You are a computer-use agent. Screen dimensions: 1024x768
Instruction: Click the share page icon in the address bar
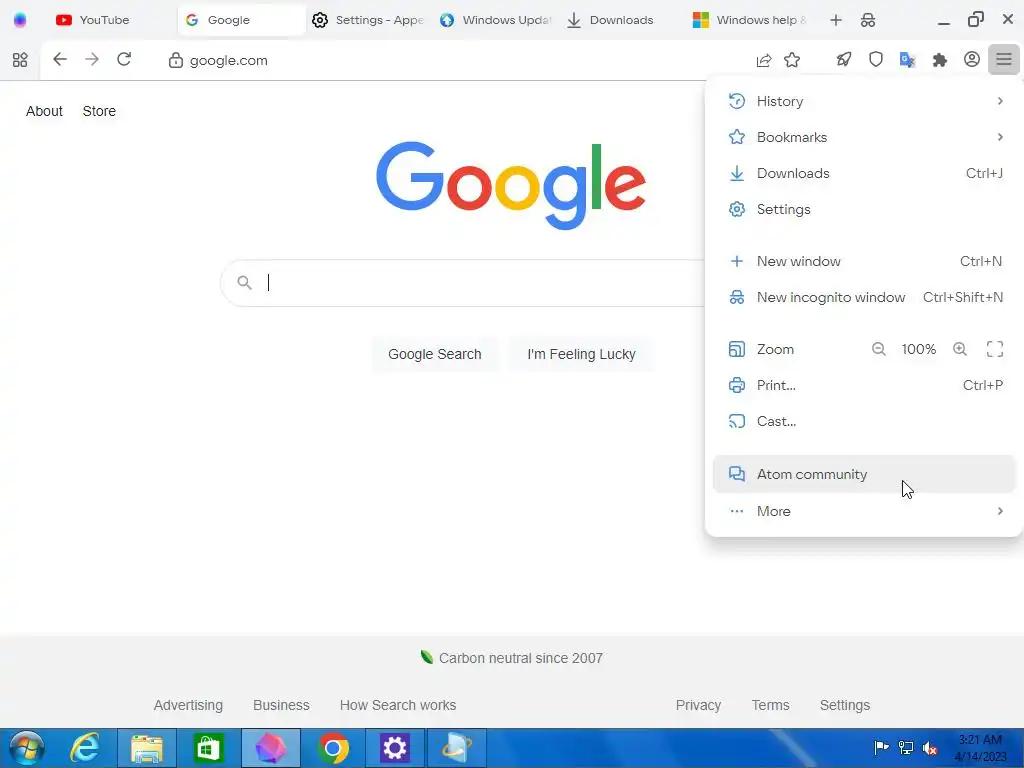pos(763,60)
